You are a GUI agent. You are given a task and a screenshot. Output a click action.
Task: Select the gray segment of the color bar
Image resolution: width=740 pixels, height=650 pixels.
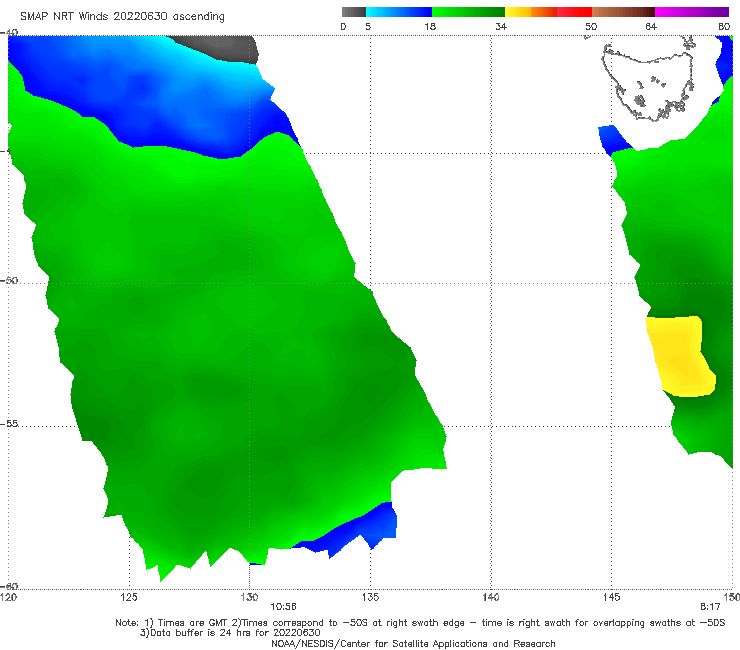tap(354, 12)
